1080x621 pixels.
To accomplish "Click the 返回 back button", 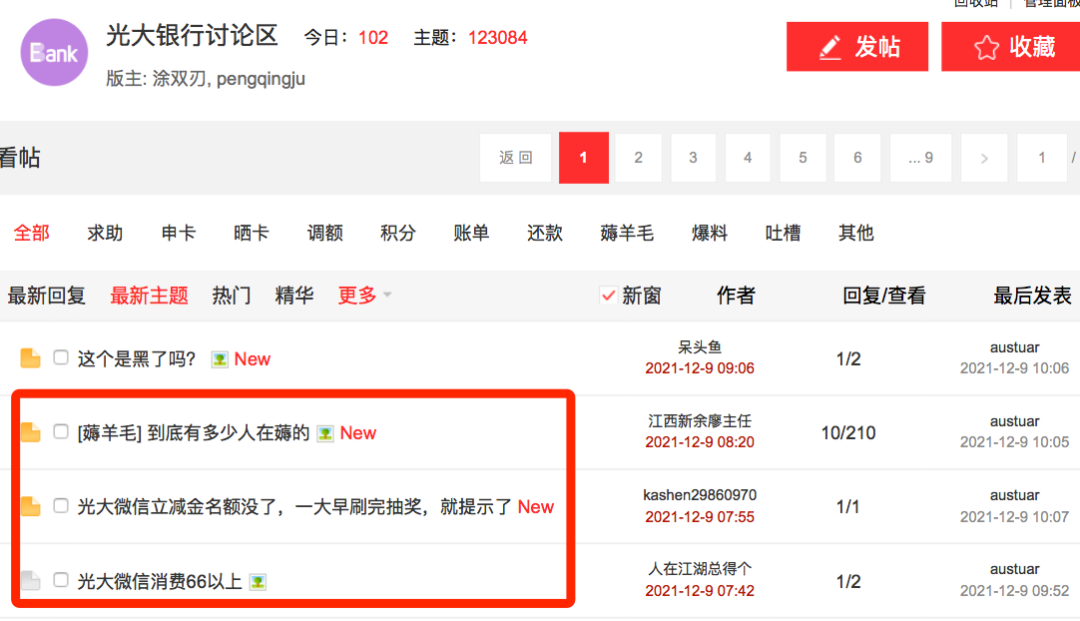I will click(x=516, y=158).
